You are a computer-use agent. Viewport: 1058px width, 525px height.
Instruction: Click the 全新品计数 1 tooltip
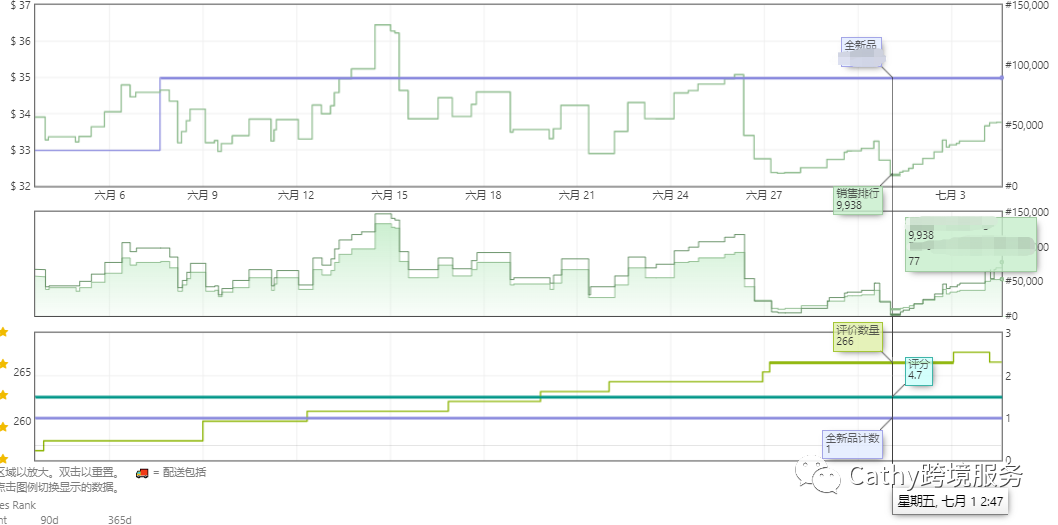coord(853,443)
